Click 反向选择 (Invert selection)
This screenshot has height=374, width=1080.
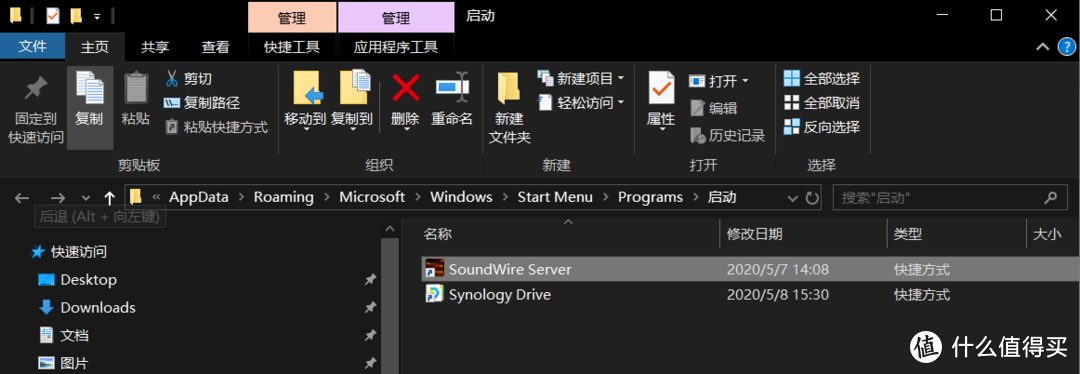(x=822, y=127)
